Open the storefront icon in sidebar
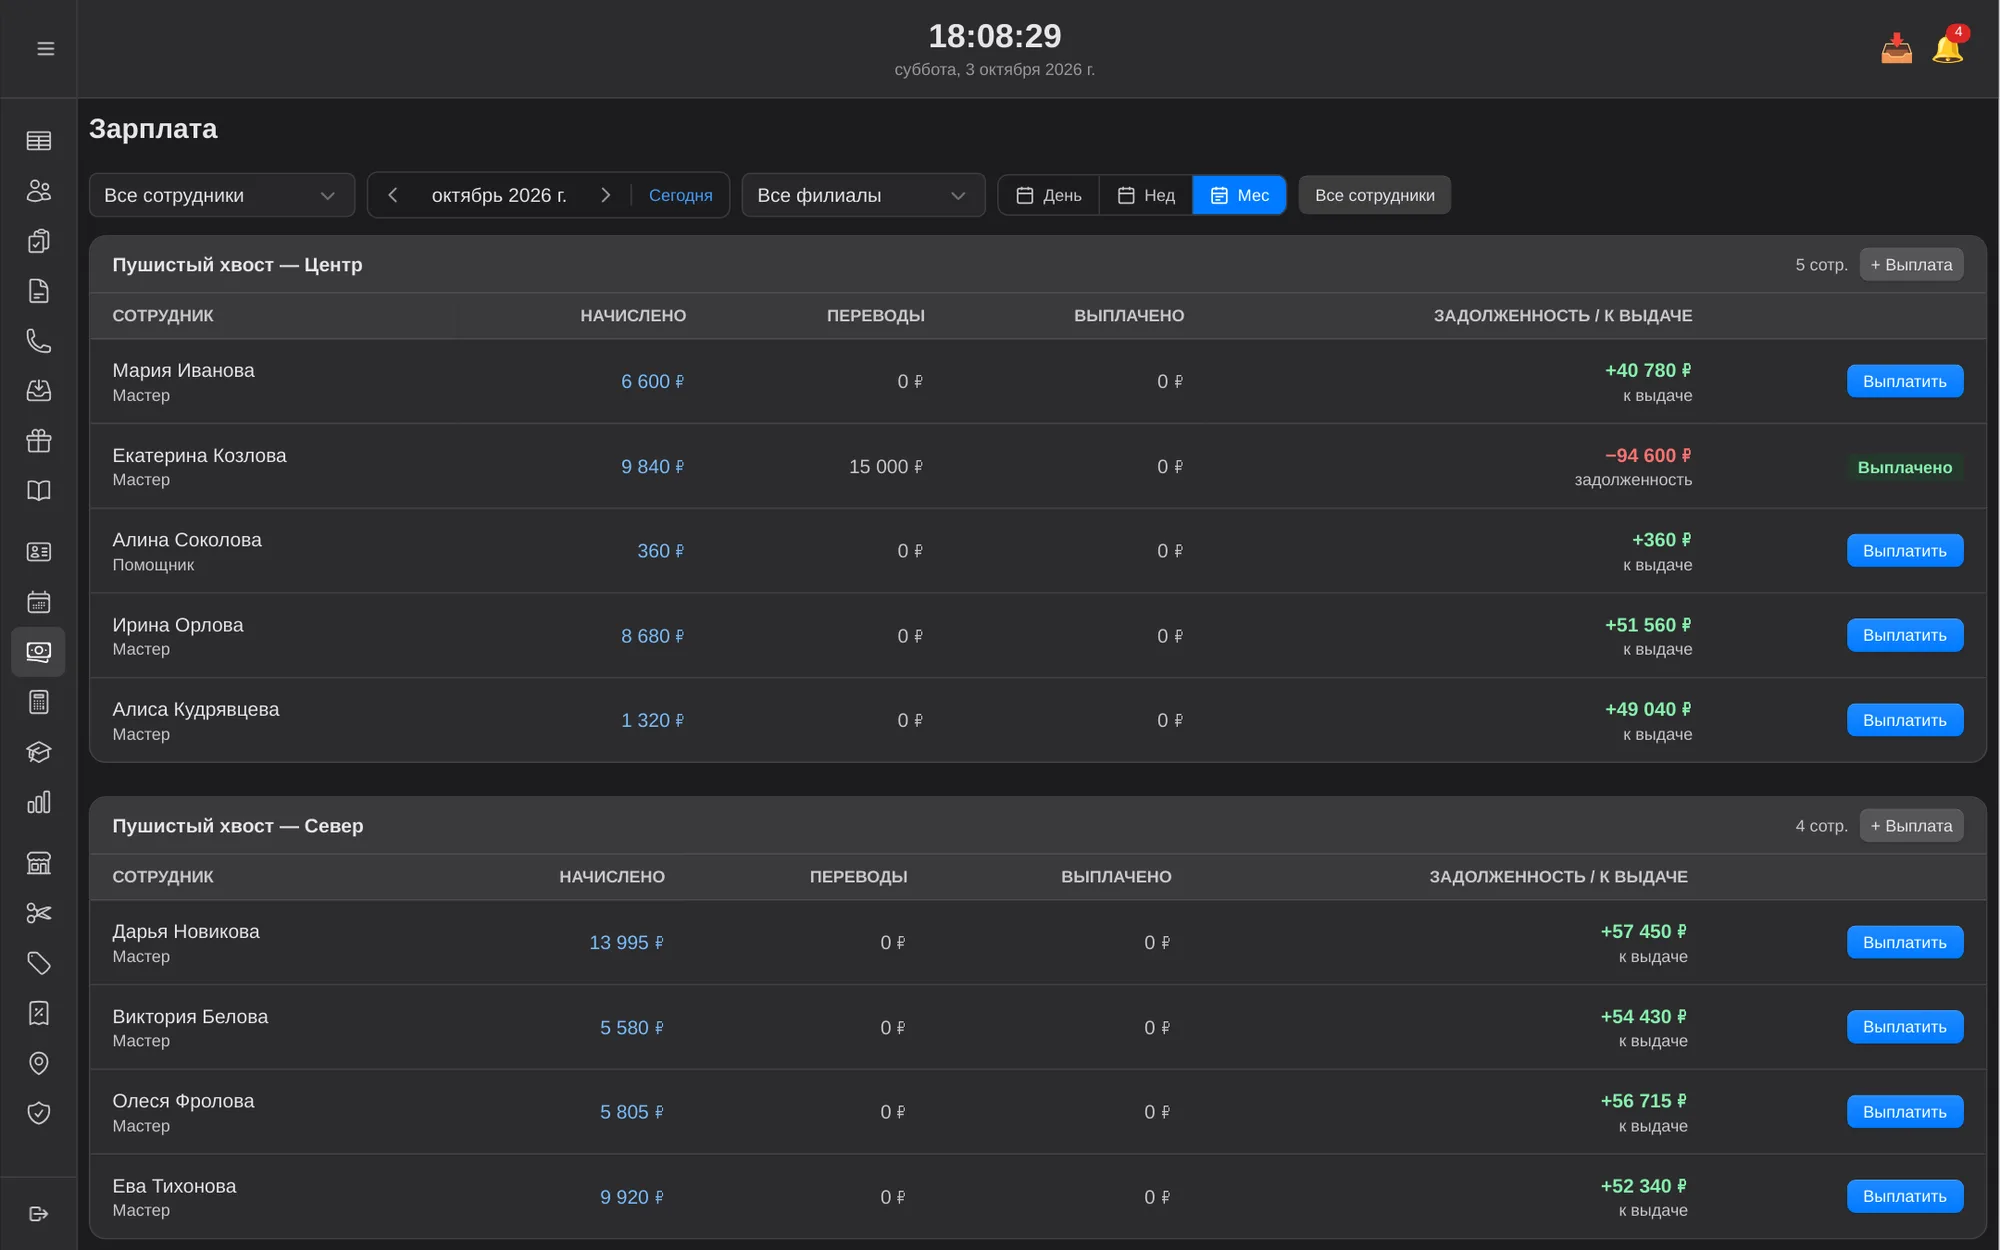Screen dimensions: 2000x1250 (39, 863)
